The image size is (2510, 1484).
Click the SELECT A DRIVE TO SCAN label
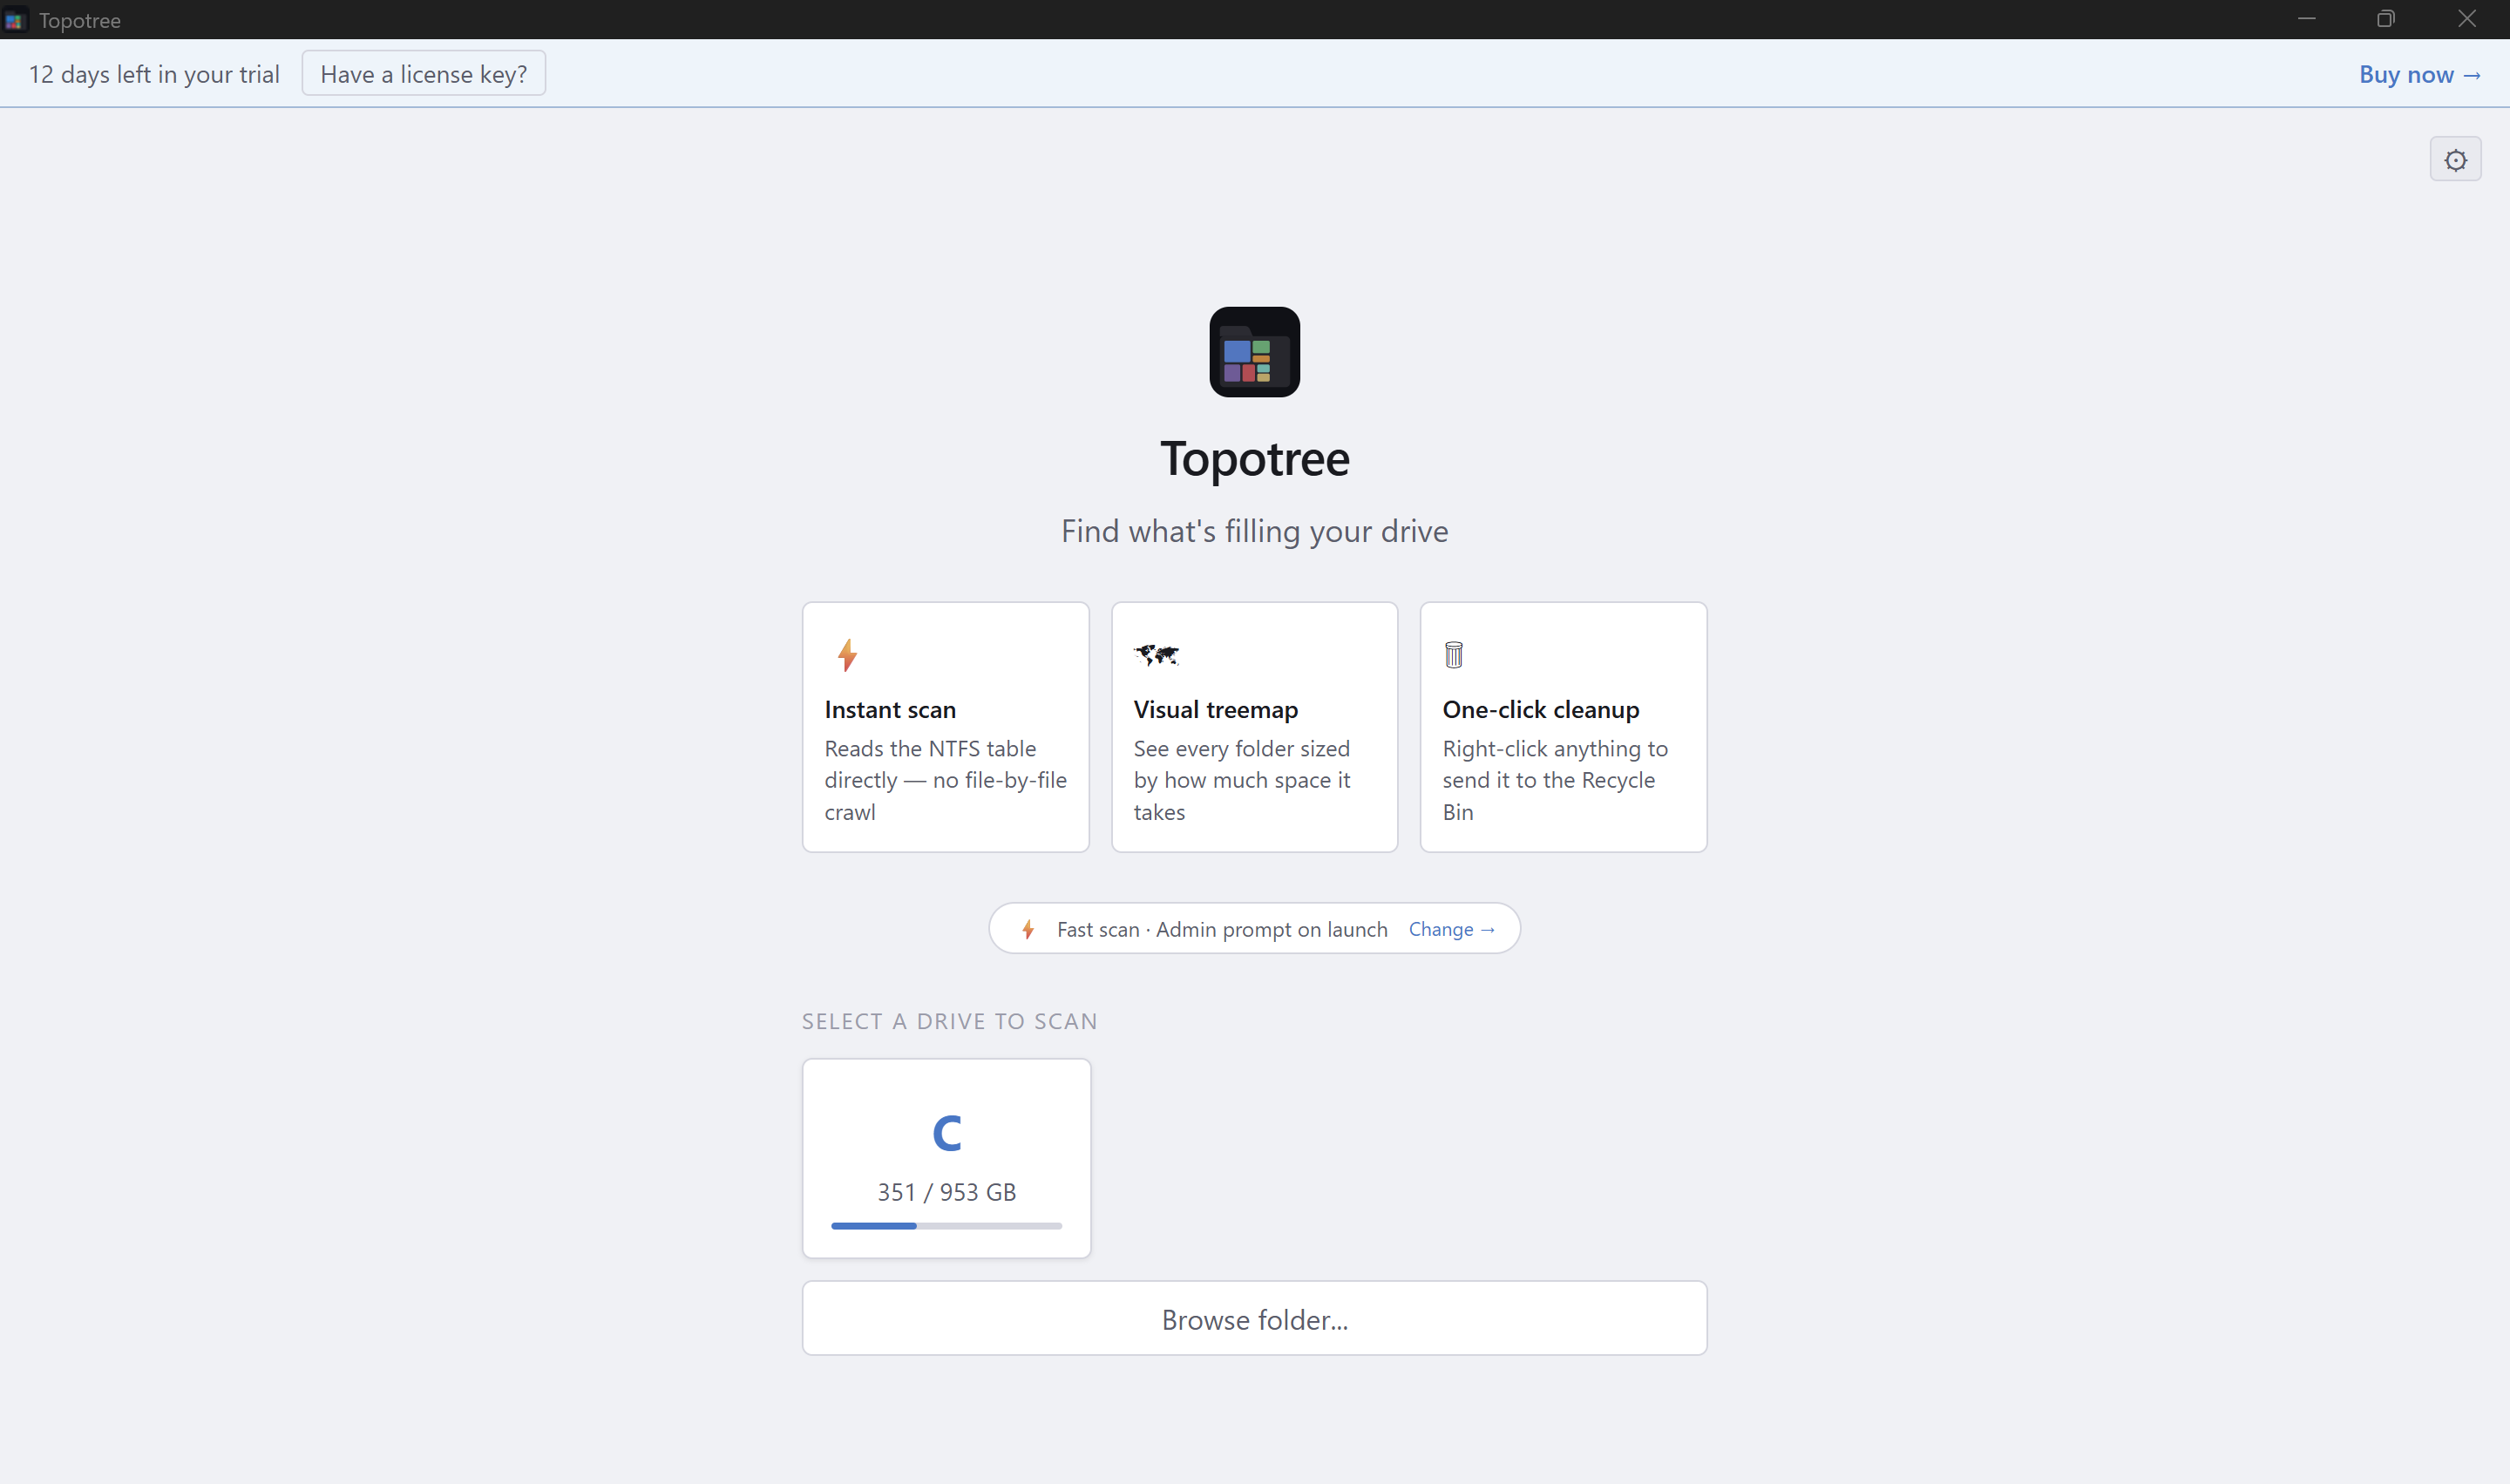pyautogui.click(x=949, y=1021)
